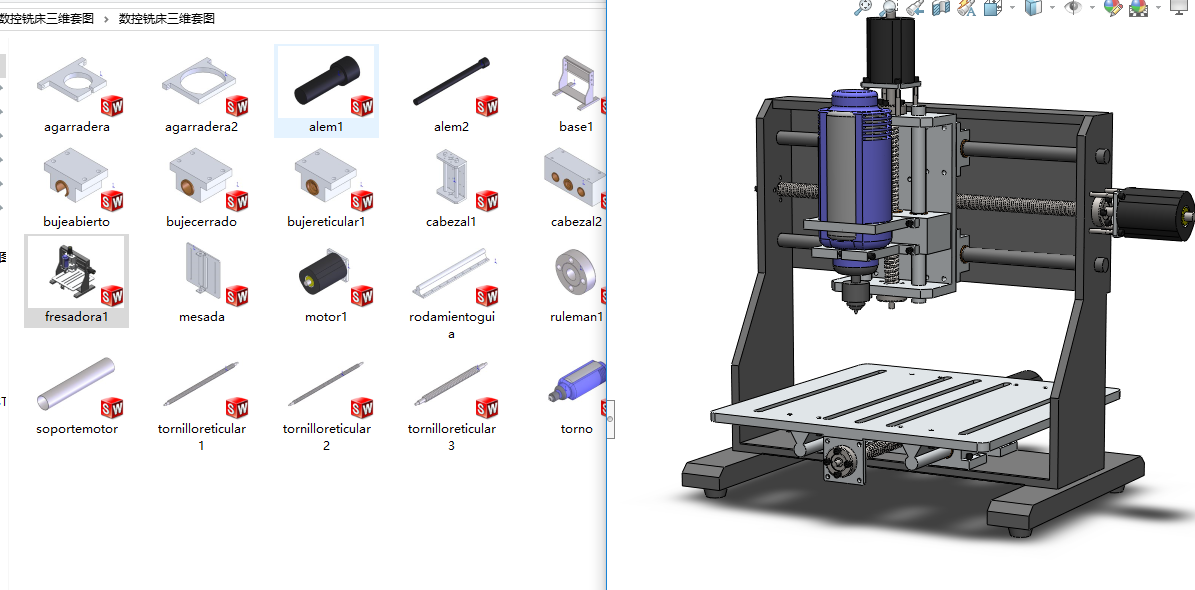Select the cabezal1 part file
Screen dimensions: 1195x590
coord(451,187)
